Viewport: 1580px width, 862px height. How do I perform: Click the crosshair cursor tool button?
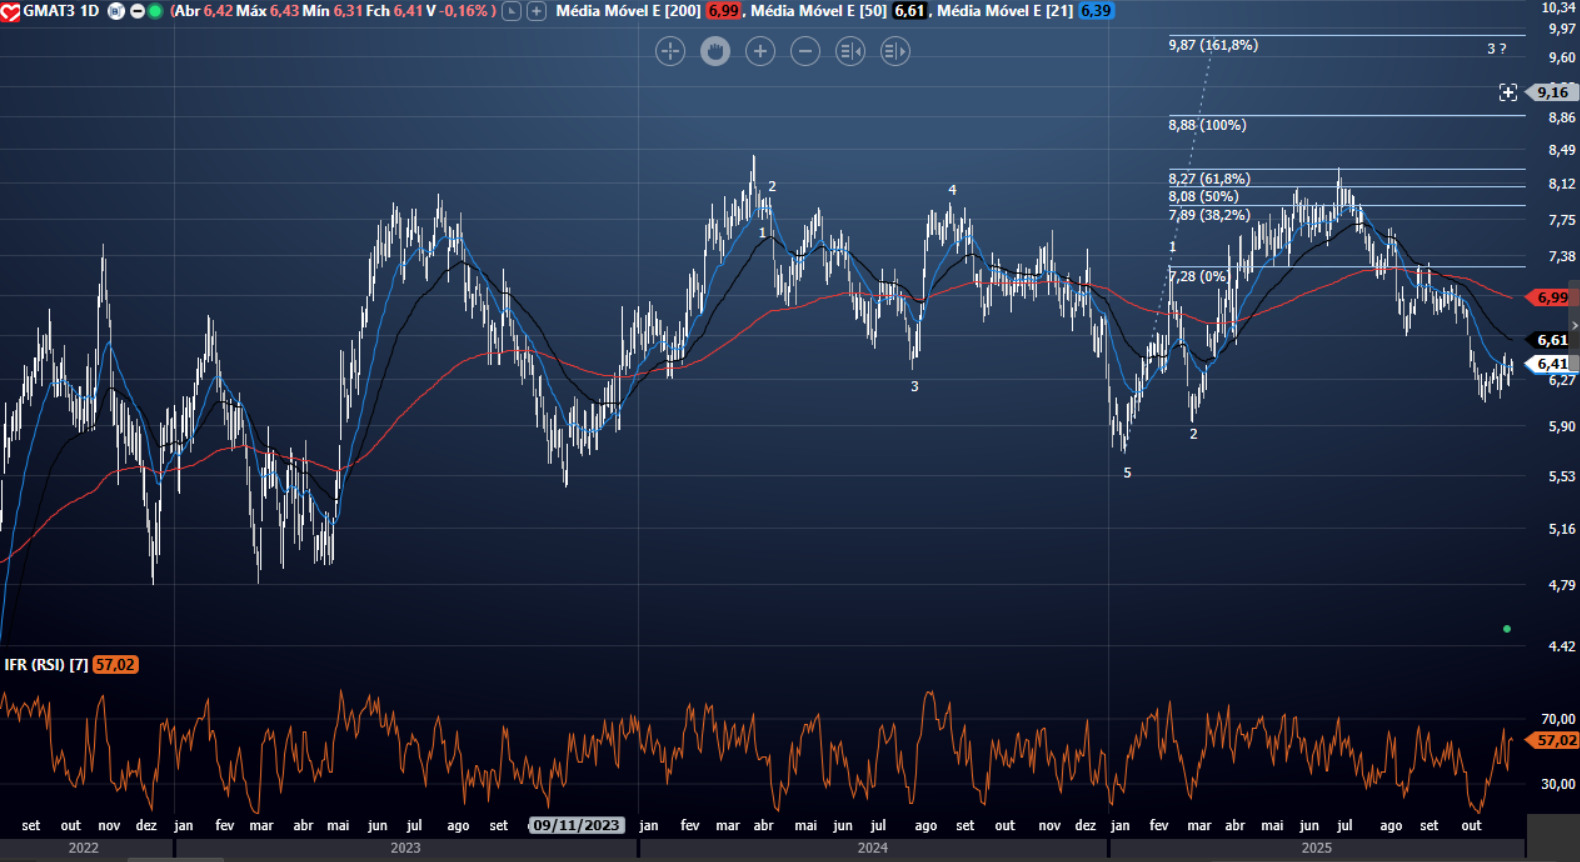point(670,51)
